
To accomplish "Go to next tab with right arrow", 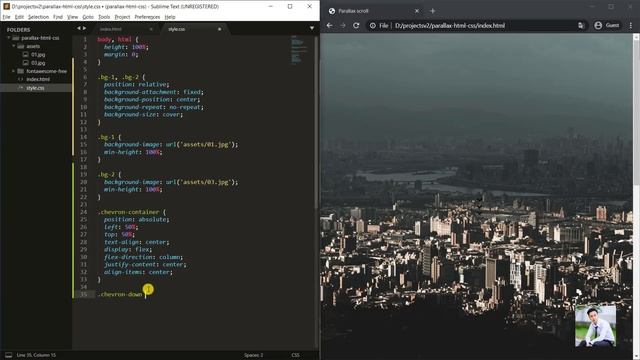I will point(84,29).
